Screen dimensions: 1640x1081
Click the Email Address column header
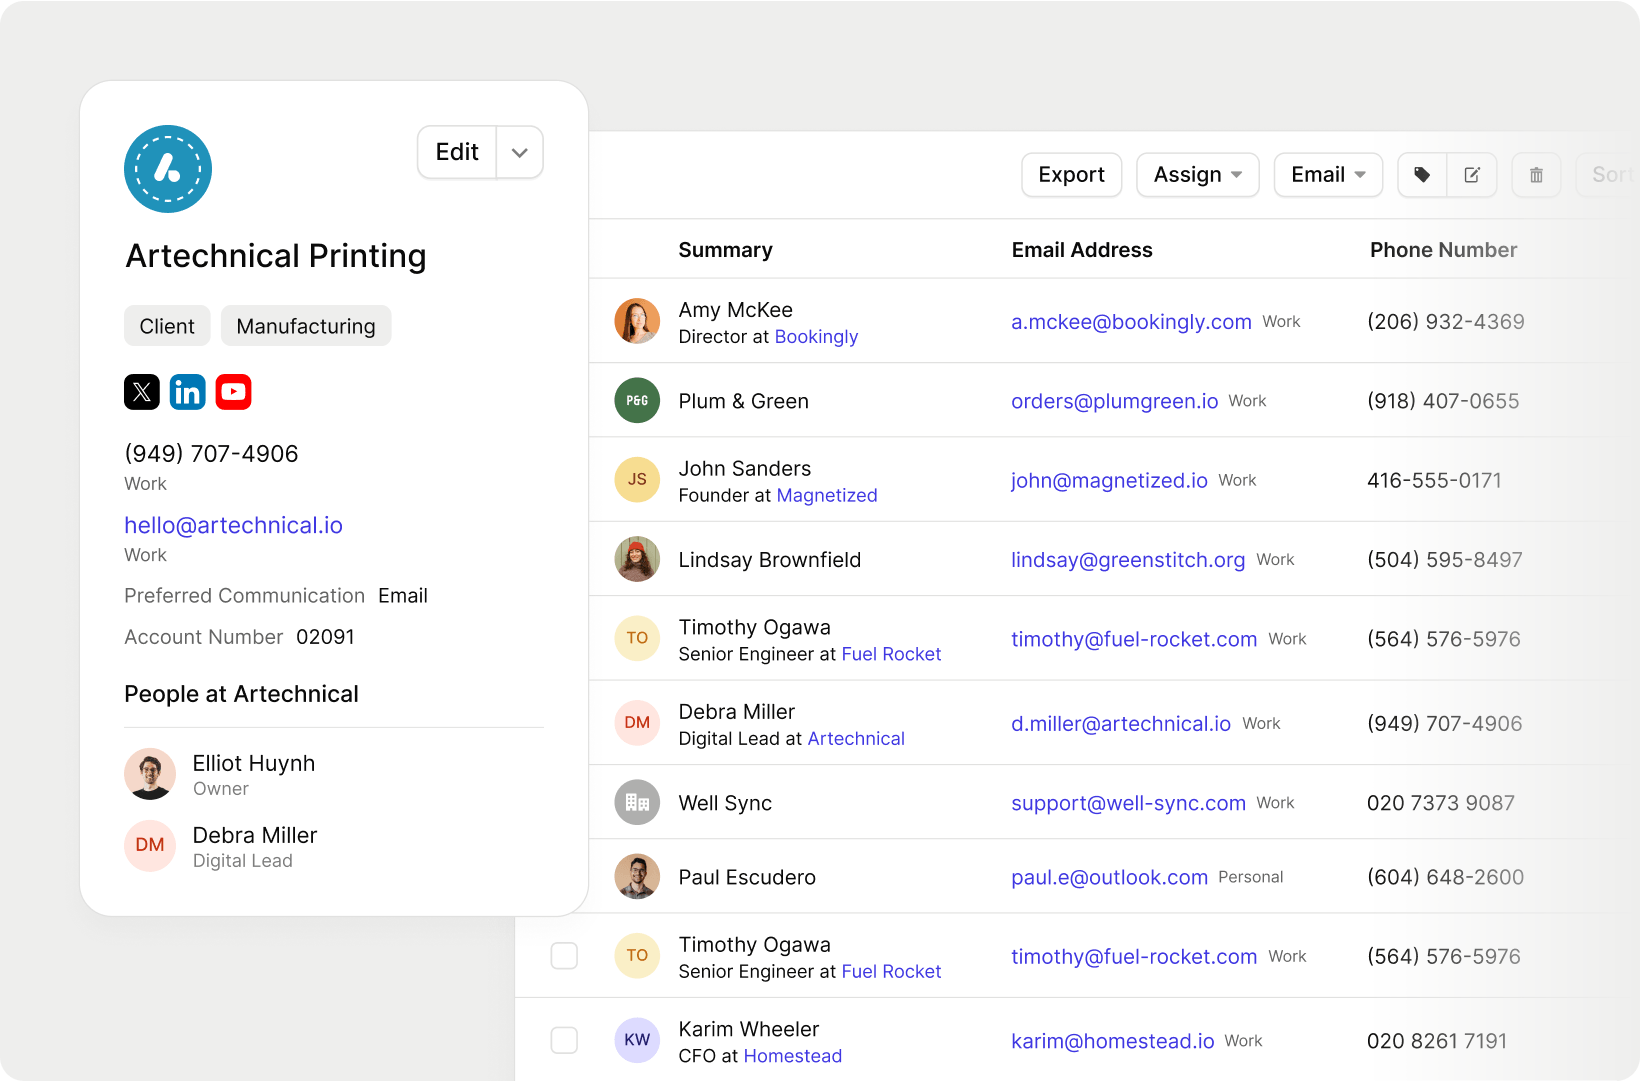click(1081, 250)
